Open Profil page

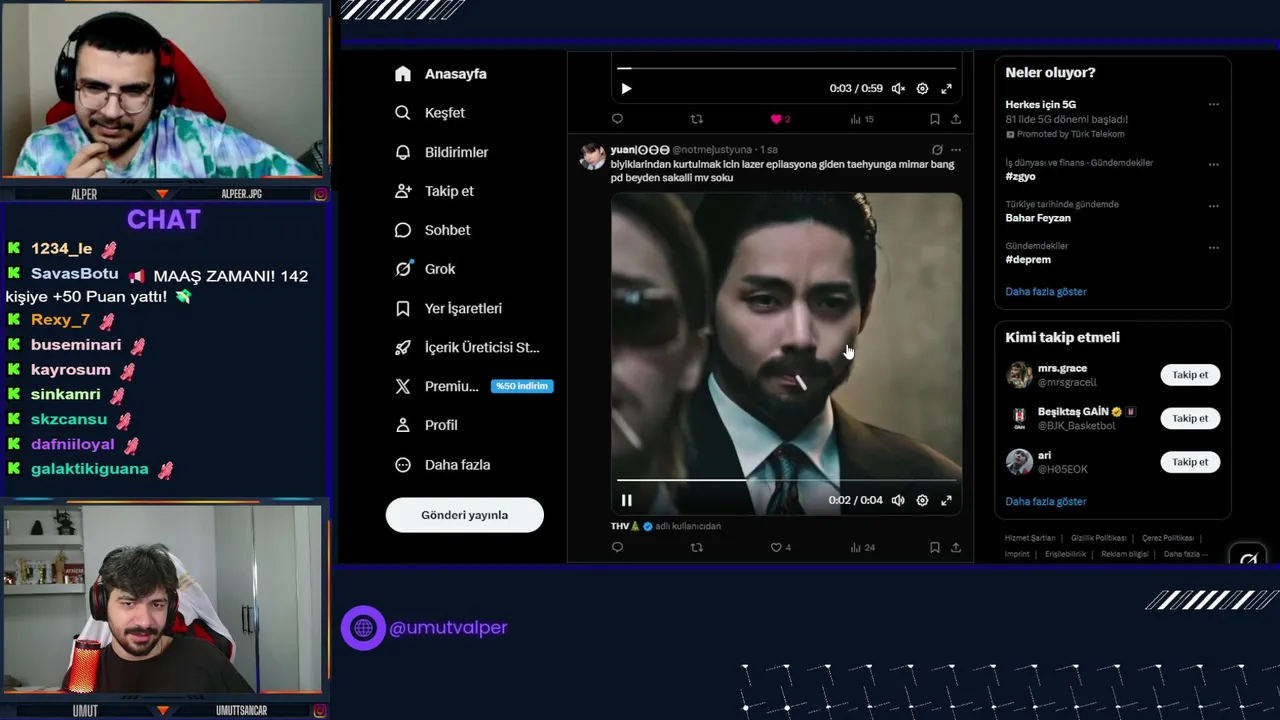coord(426,425)
